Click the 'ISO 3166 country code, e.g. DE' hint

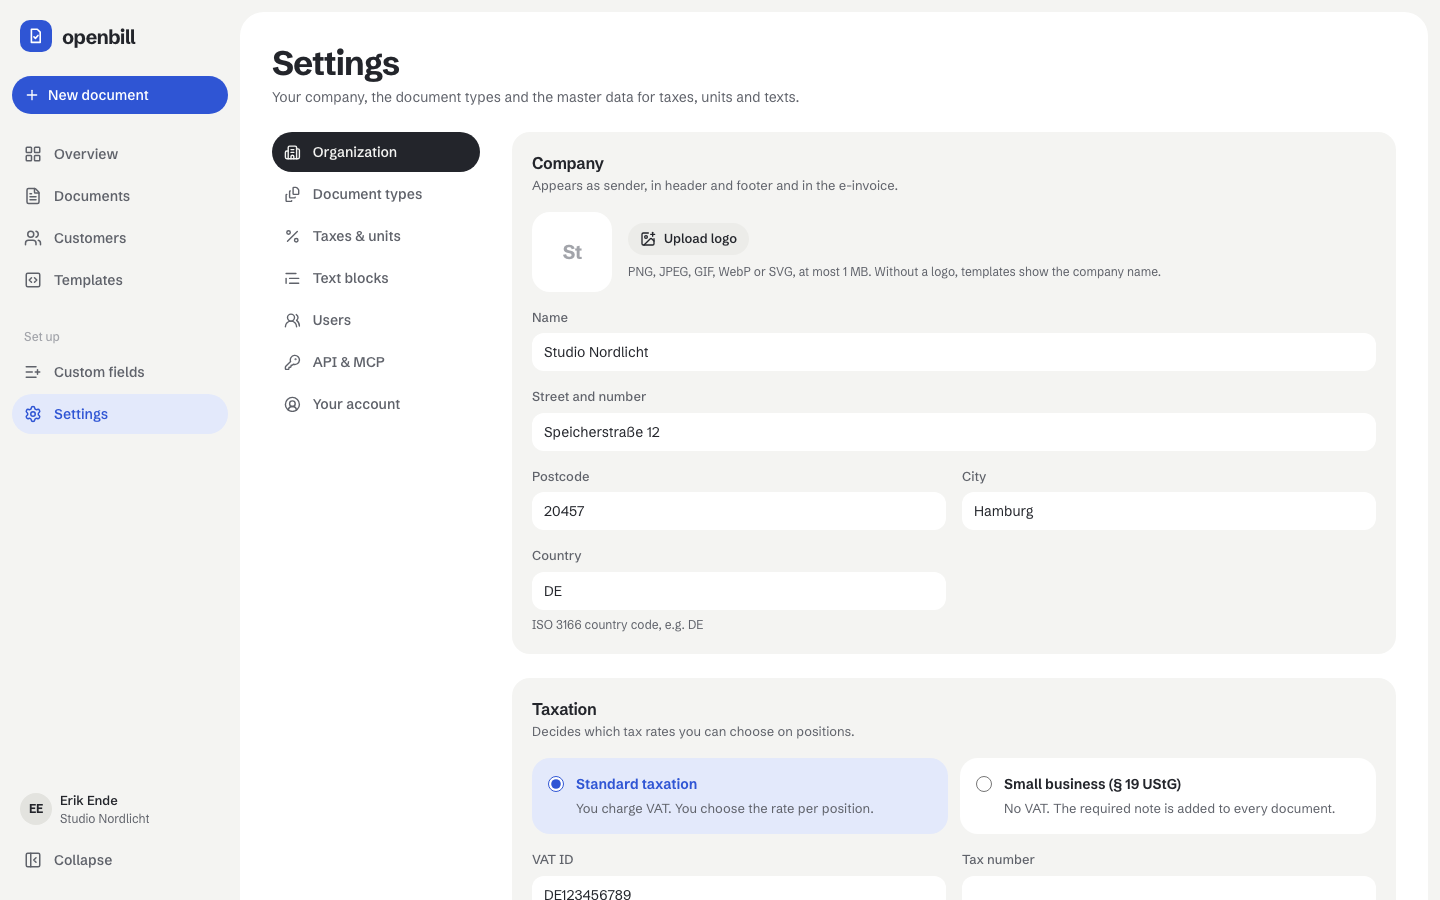coord(617,625)
